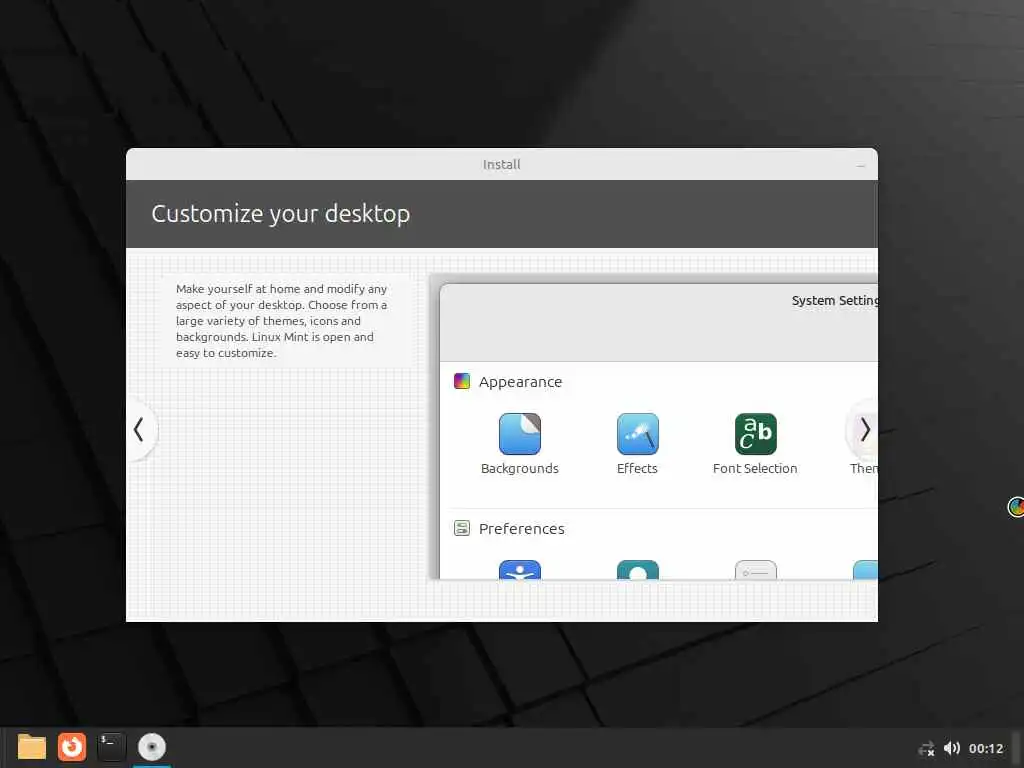The height and width of the screenshot is (768, 1024).
Task: Click the Install window title bar
Action: [x=502, y=165]
